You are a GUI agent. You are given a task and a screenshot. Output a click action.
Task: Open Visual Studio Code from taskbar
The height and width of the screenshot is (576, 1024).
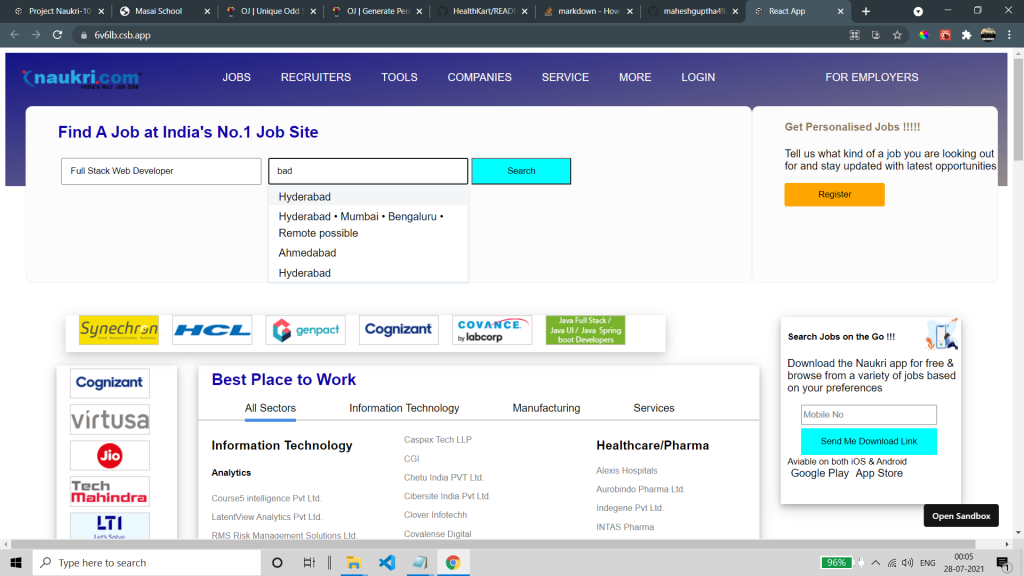(387, 563)
